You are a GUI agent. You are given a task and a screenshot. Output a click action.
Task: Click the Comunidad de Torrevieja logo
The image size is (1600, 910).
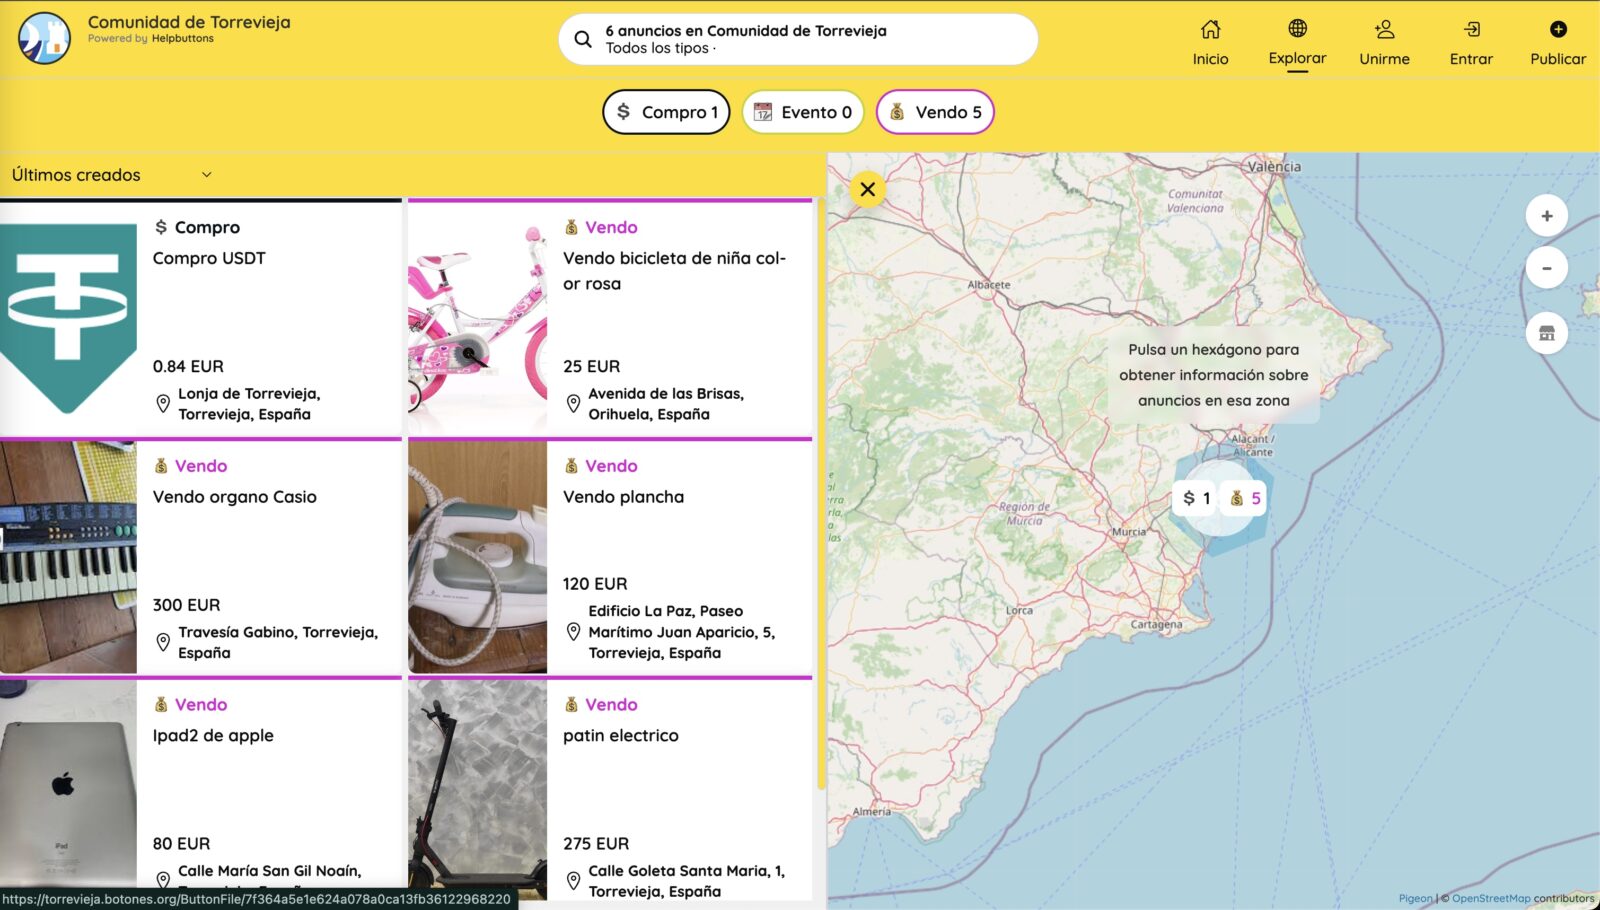coord(44,38)
